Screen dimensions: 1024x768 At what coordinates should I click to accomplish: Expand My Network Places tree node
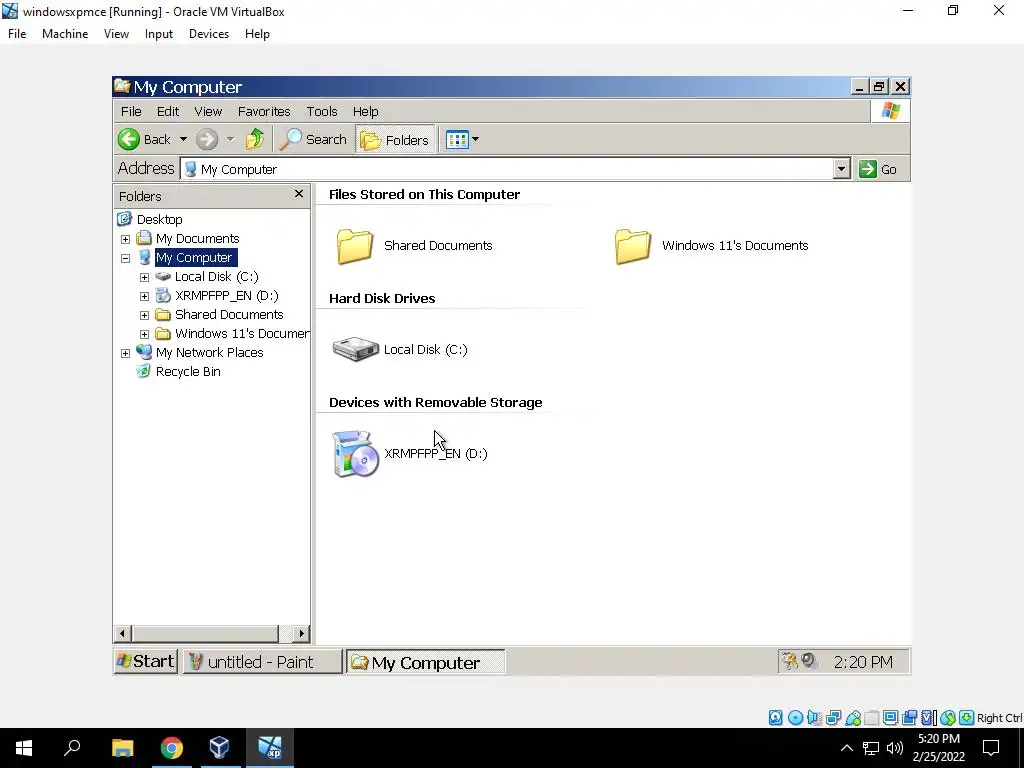coord(125,353)
